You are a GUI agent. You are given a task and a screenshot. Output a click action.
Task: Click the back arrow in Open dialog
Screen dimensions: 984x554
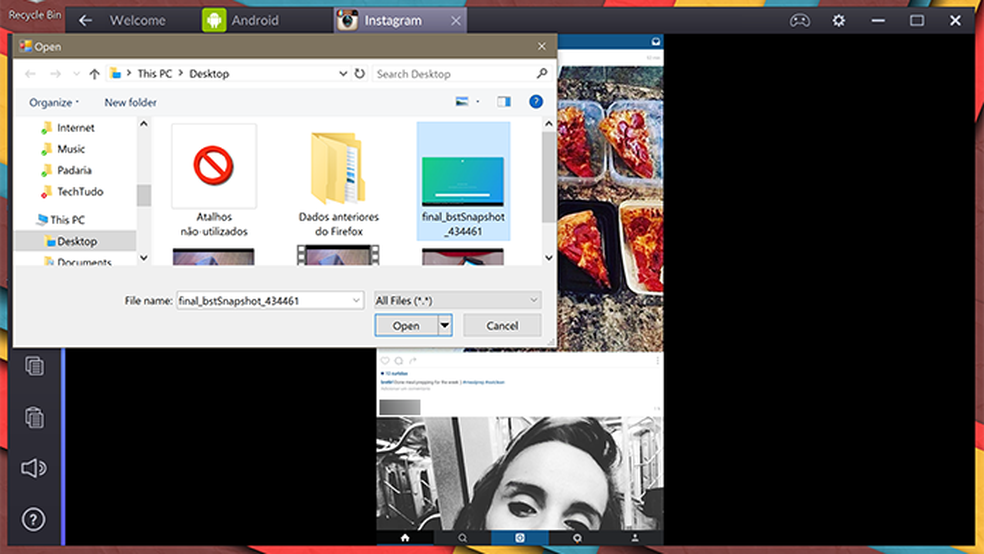point(30,74)
